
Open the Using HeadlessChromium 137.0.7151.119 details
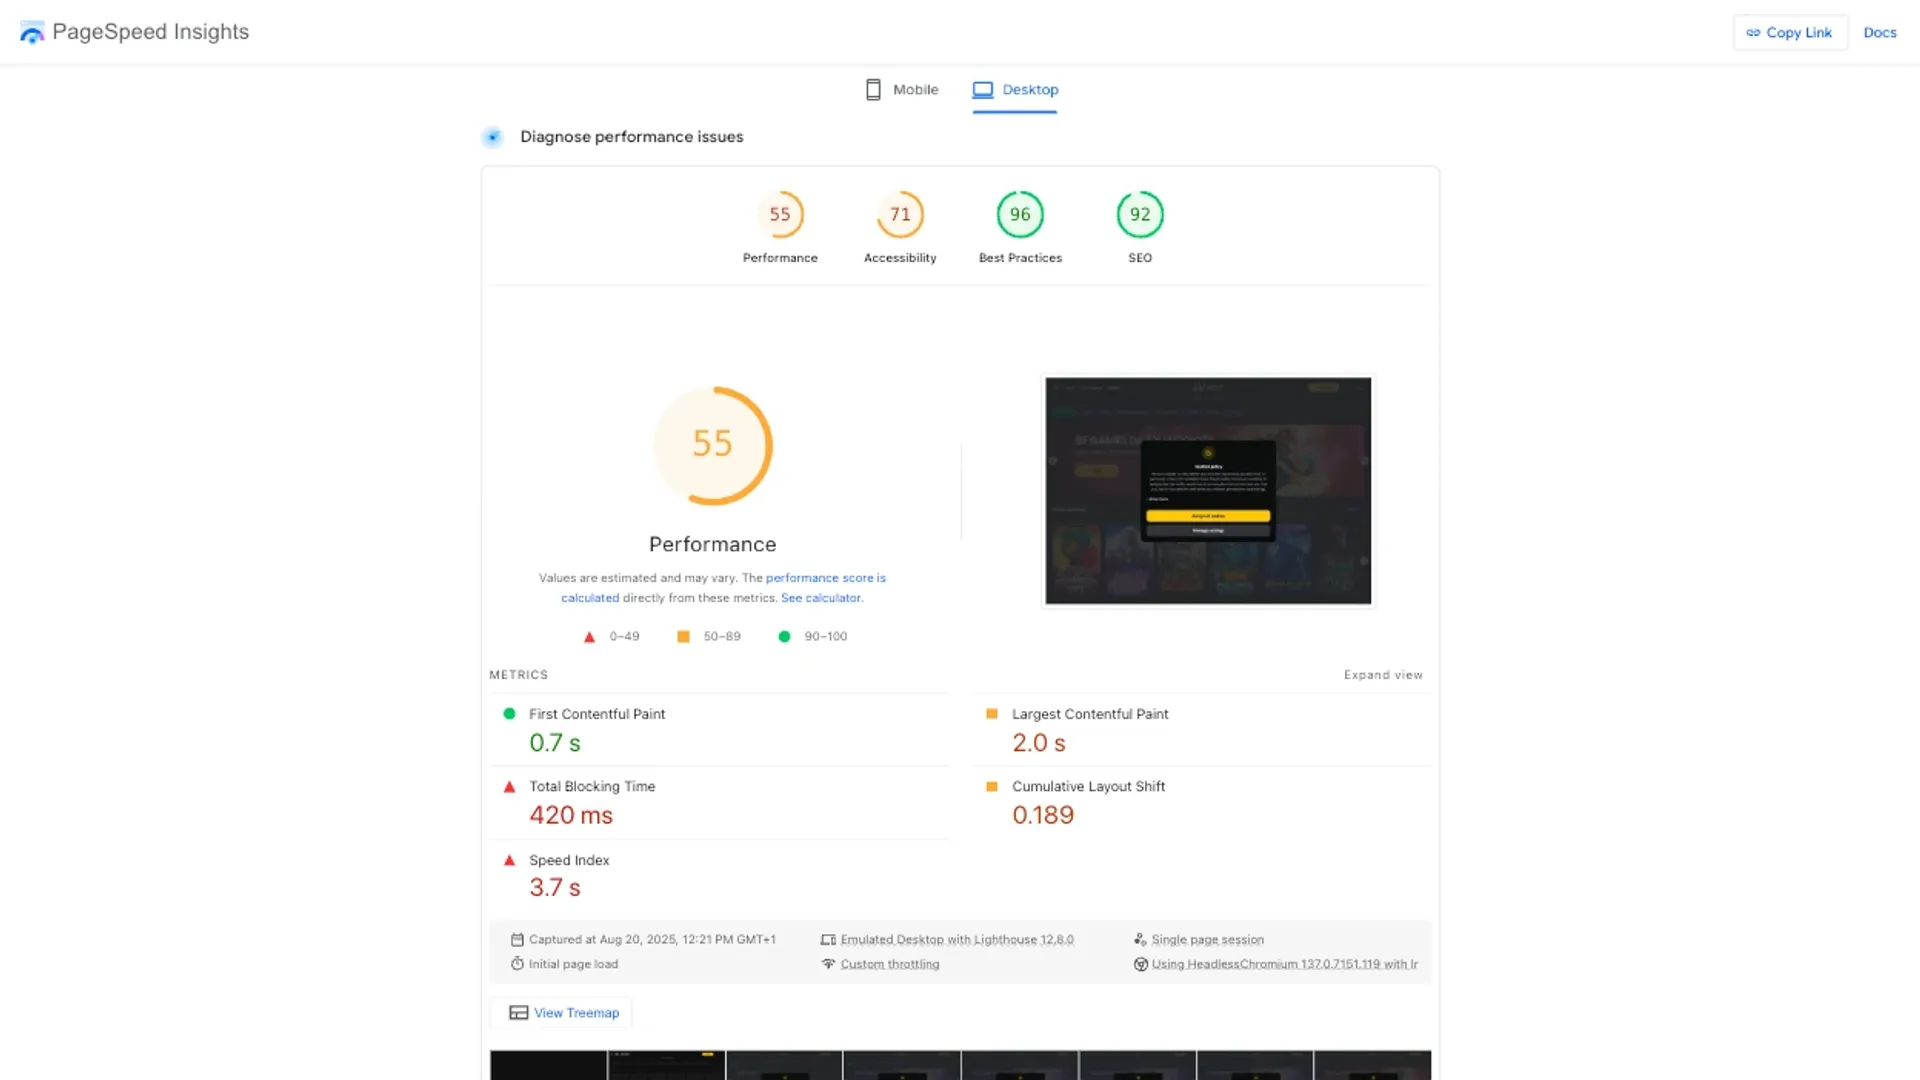point(1284,964)
